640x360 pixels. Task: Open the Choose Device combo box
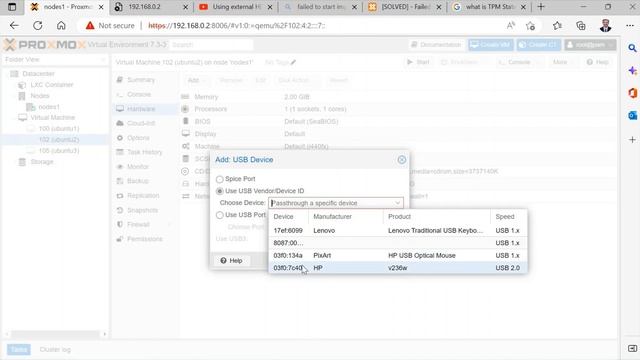[336, 203]
